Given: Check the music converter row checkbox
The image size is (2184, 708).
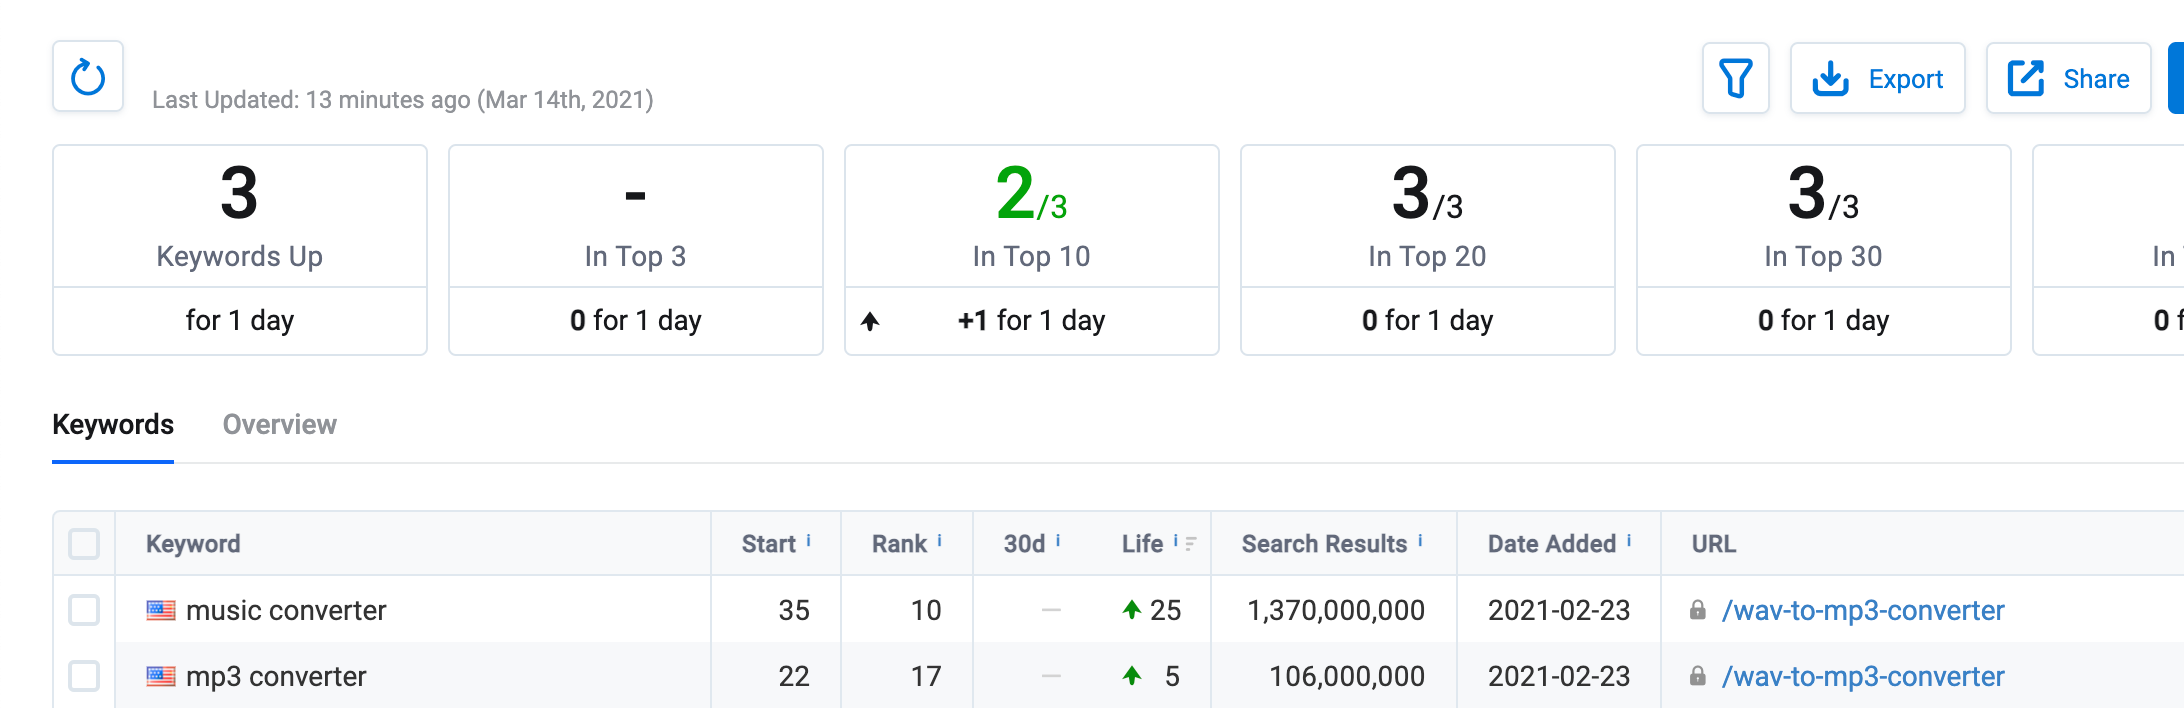Looking at the screenshot, I should click(x=84, y=610).
